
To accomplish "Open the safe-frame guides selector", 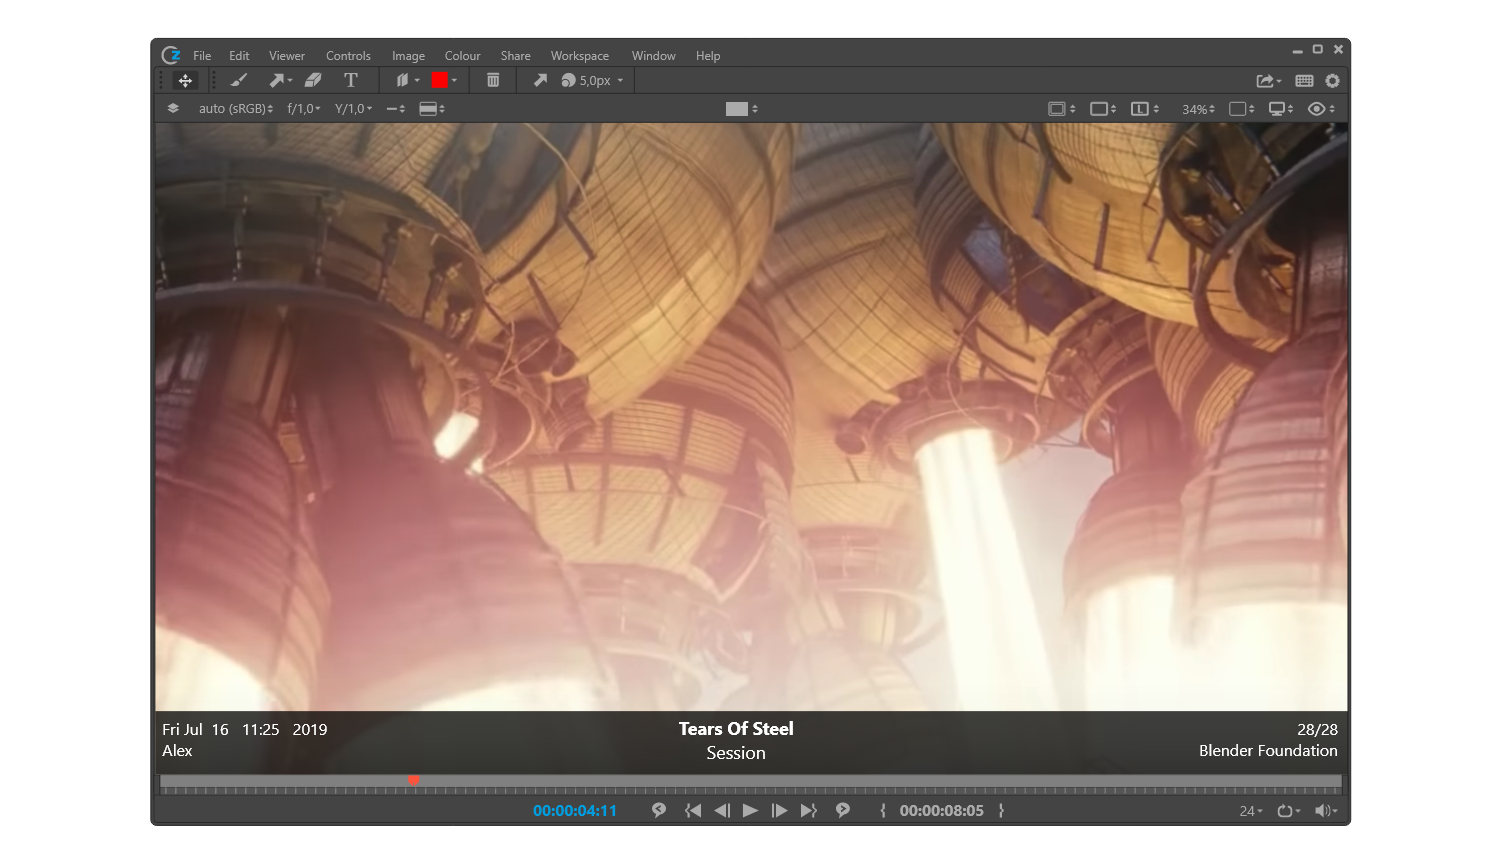I will (x=1061, y=109).
